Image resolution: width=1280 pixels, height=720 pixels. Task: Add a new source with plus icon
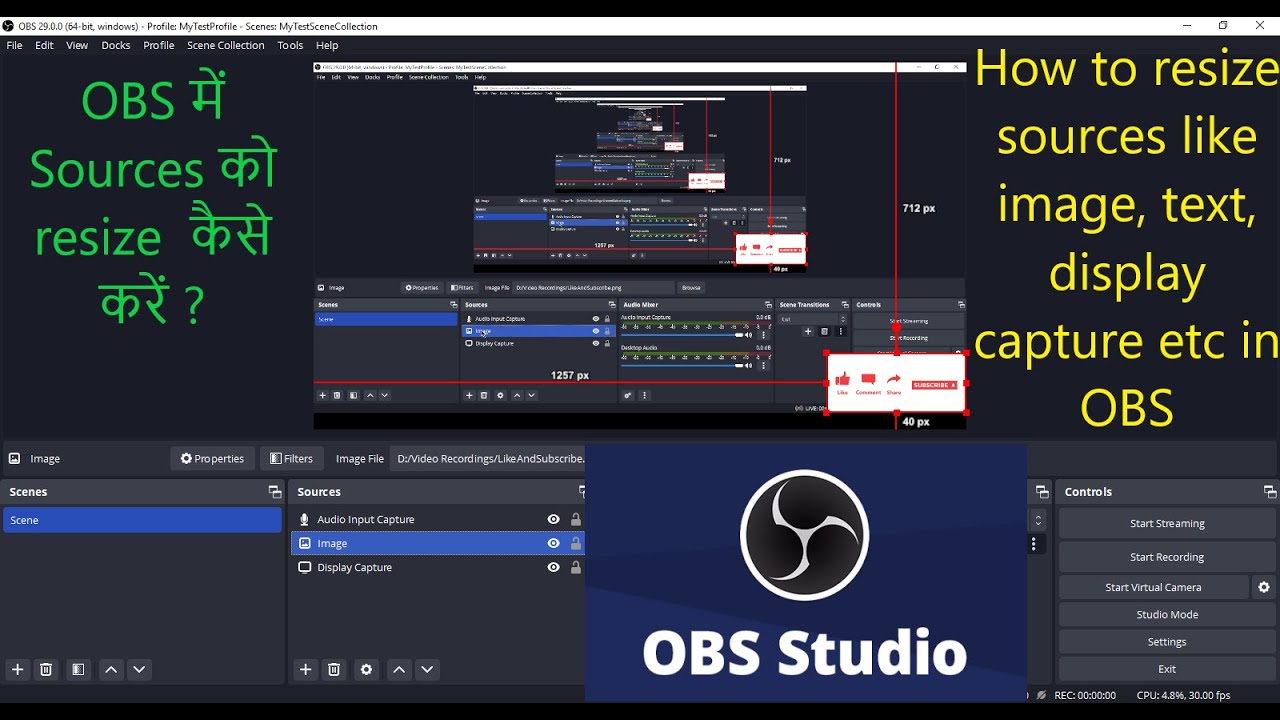(305, 669)
